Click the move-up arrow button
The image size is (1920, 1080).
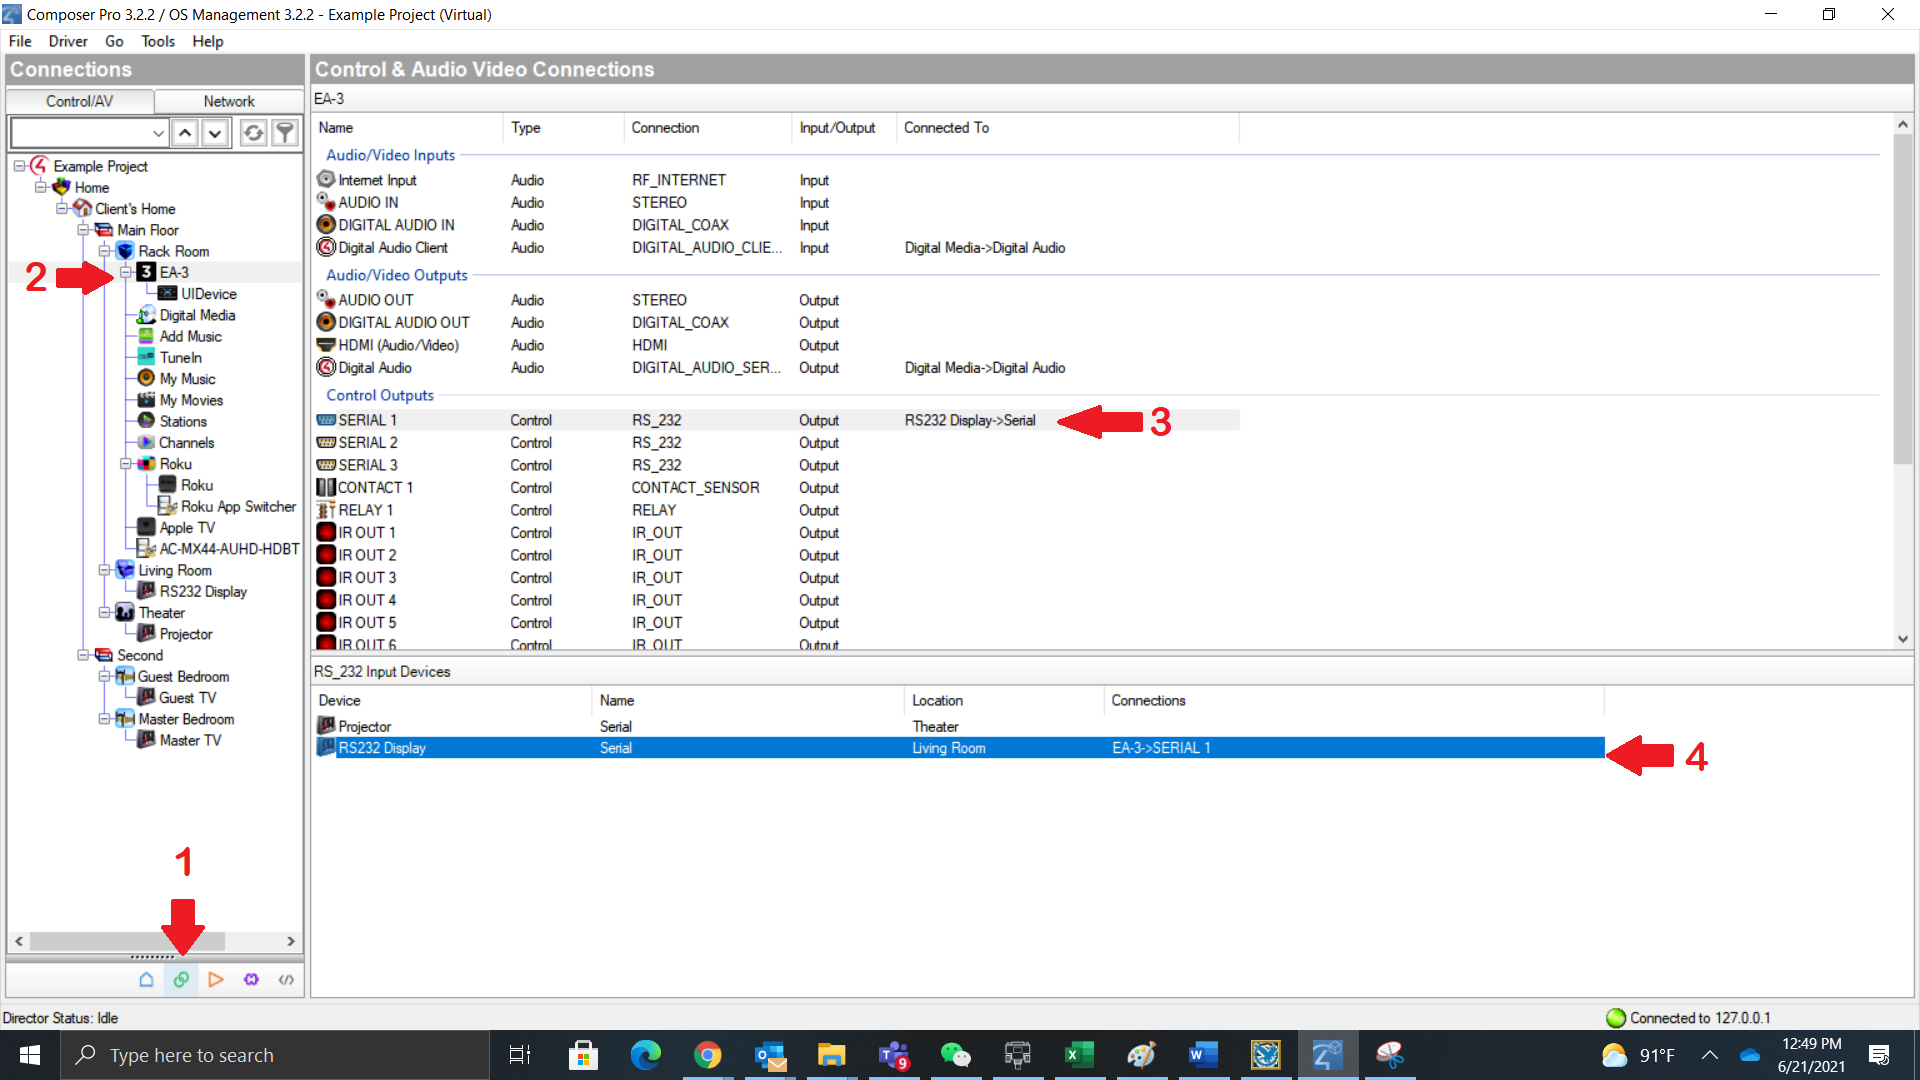[185, 133]
